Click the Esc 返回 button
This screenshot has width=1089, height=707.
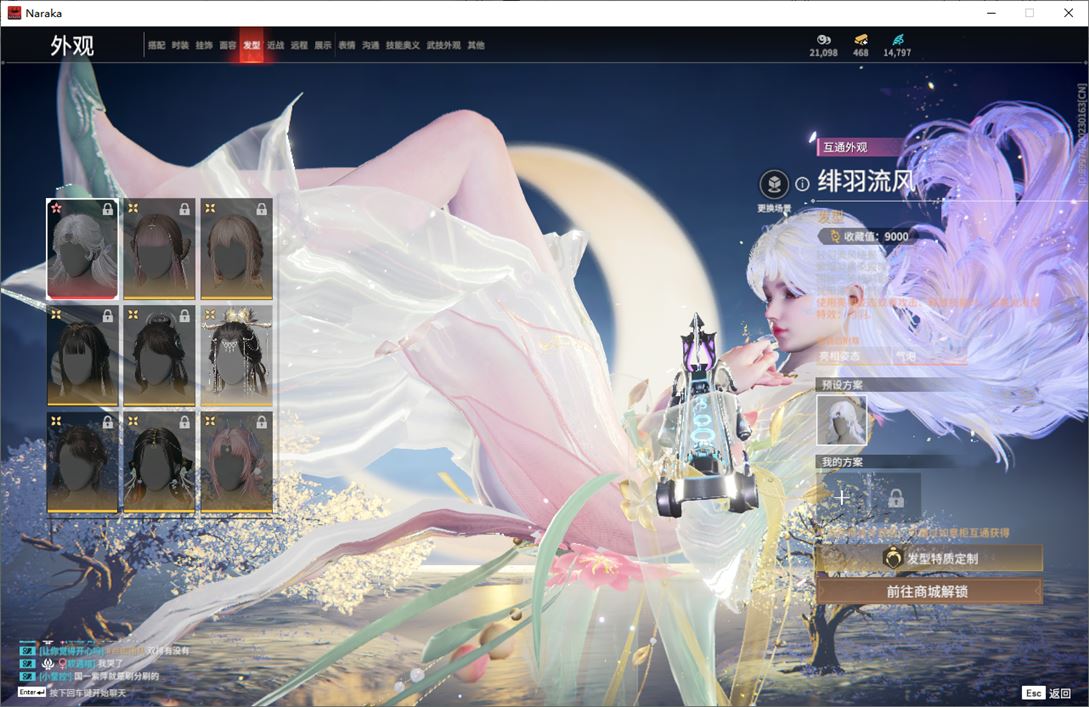tap(1047, 693)
